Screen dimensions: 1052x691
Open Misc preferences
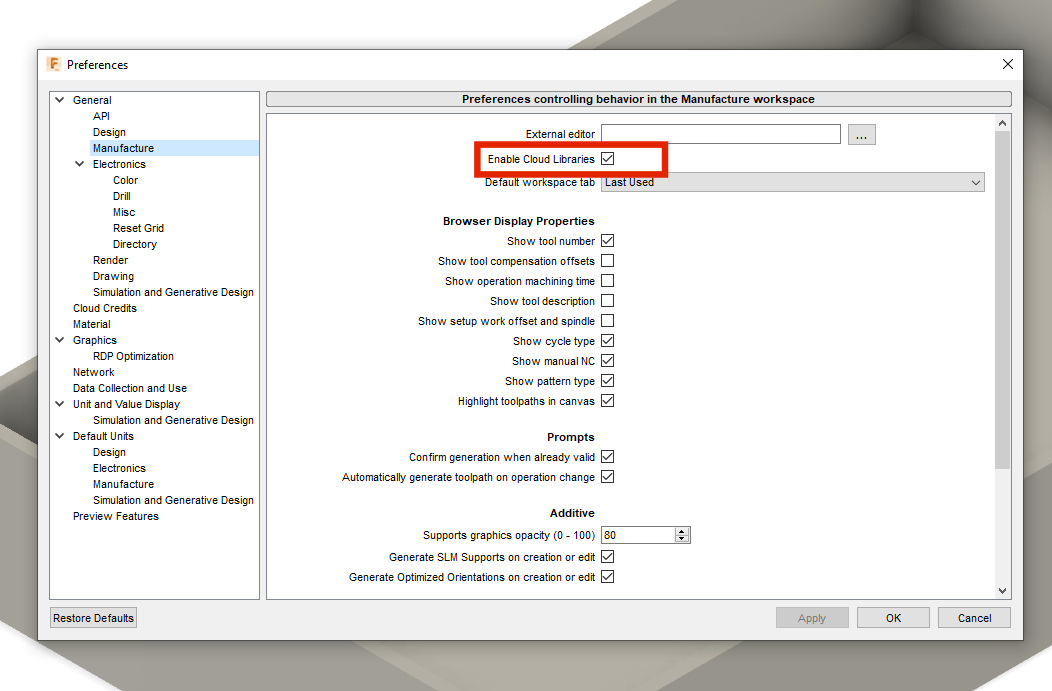[x=124, y=212]
